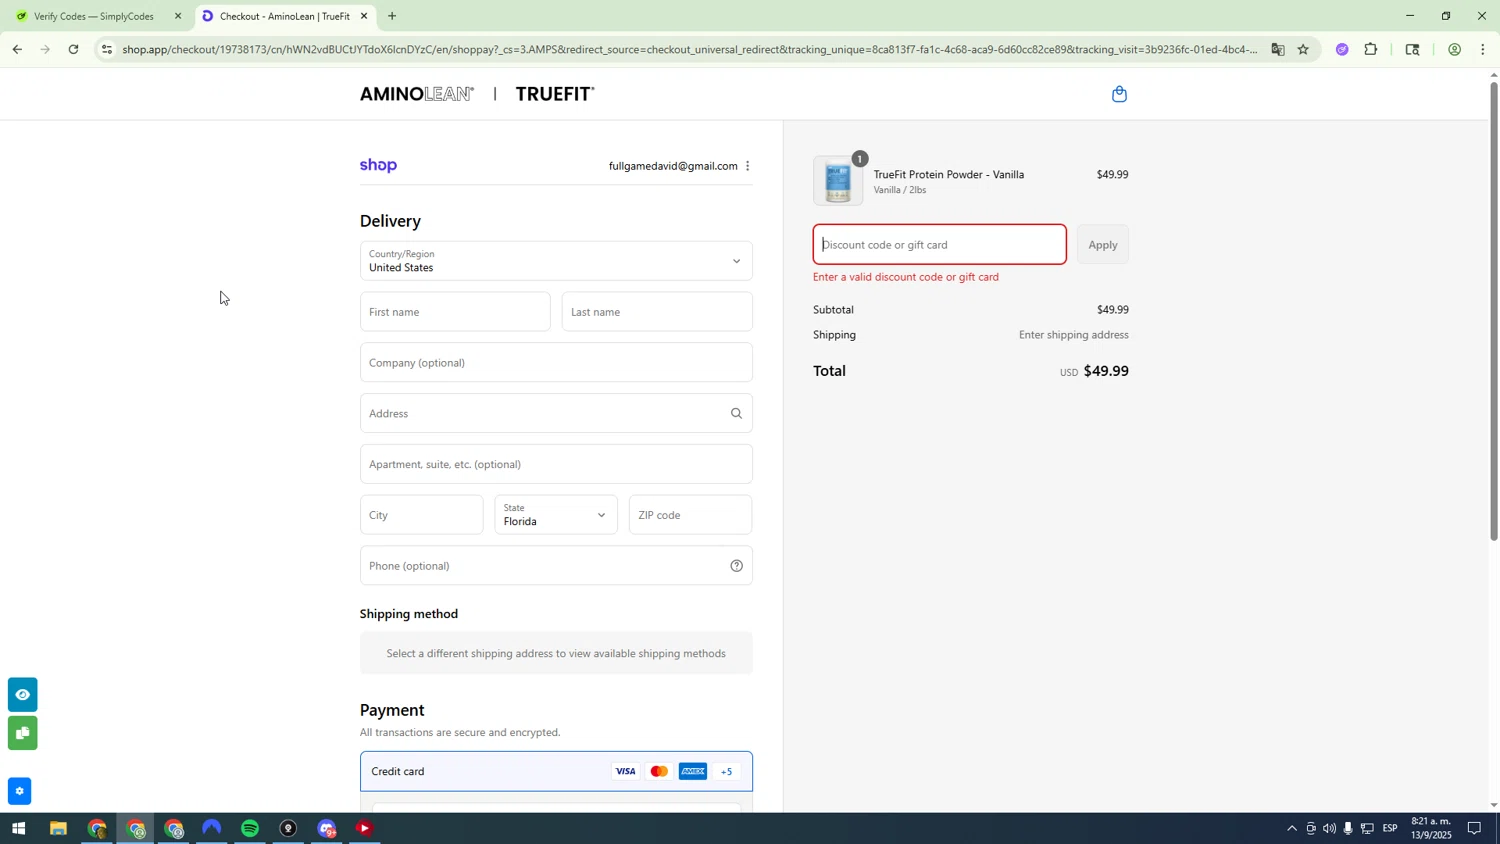Close the Verify Codes SimplyCodes tab
Viewport: 1500px width, 844px height.
[178, 16]
